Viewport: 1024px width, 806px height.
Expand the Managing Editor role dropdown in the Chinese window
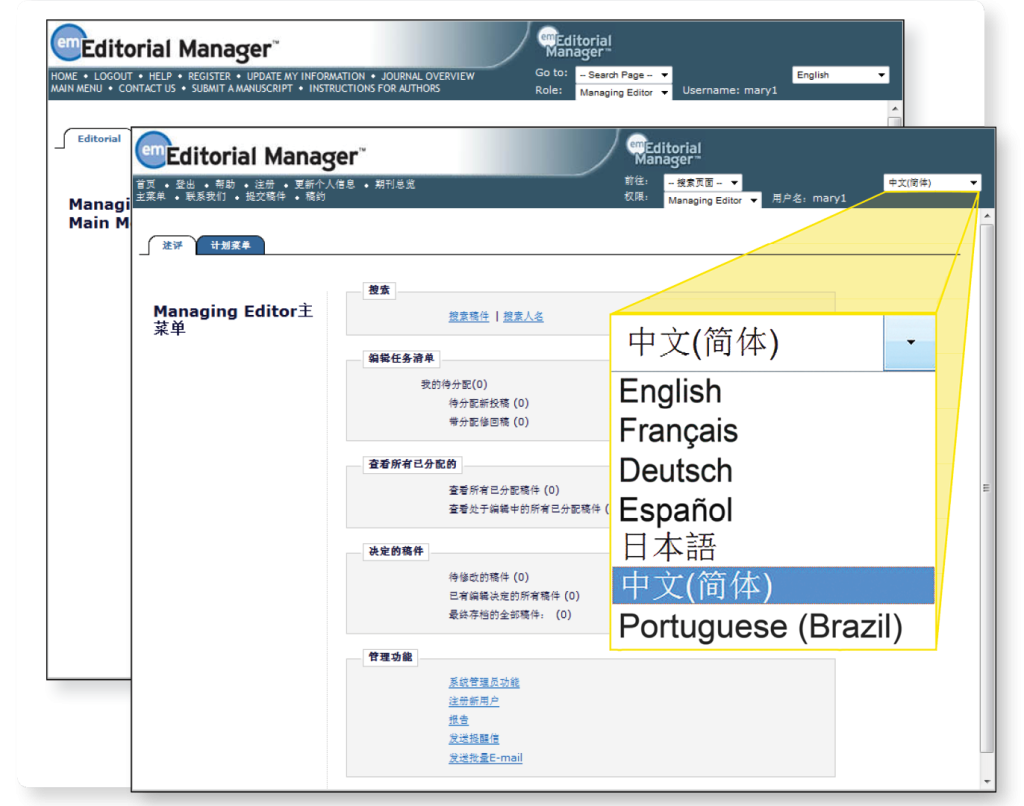click(712, 200)
